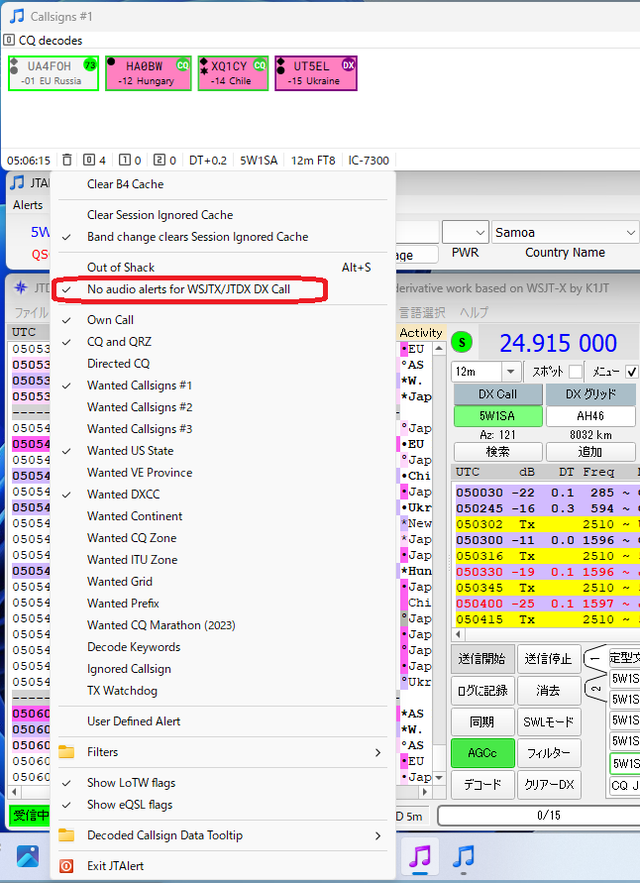The height and width of the screenshot is (883, 640).
Task: Toggle No audio alerts for WSJTX/JTDX DX Call
Action: point(223,289)
